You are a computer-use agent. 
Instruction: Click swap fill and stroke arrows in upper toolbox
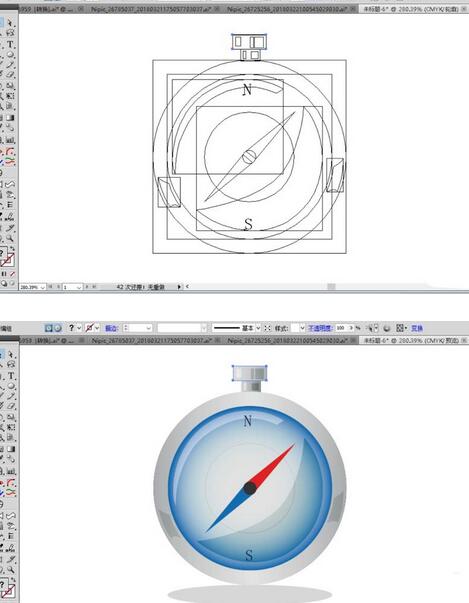12,249
